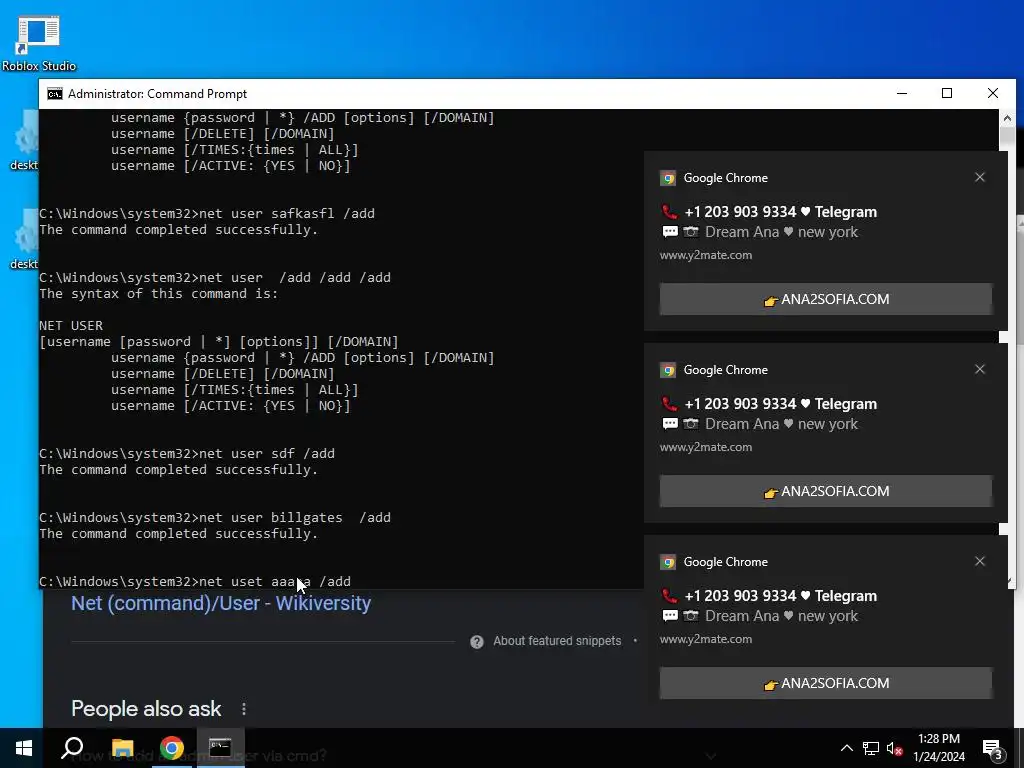Dismiss the middle Chrome notification
Image resolution: width=1024 pixels, height=768 pixels.
(980, 369)
